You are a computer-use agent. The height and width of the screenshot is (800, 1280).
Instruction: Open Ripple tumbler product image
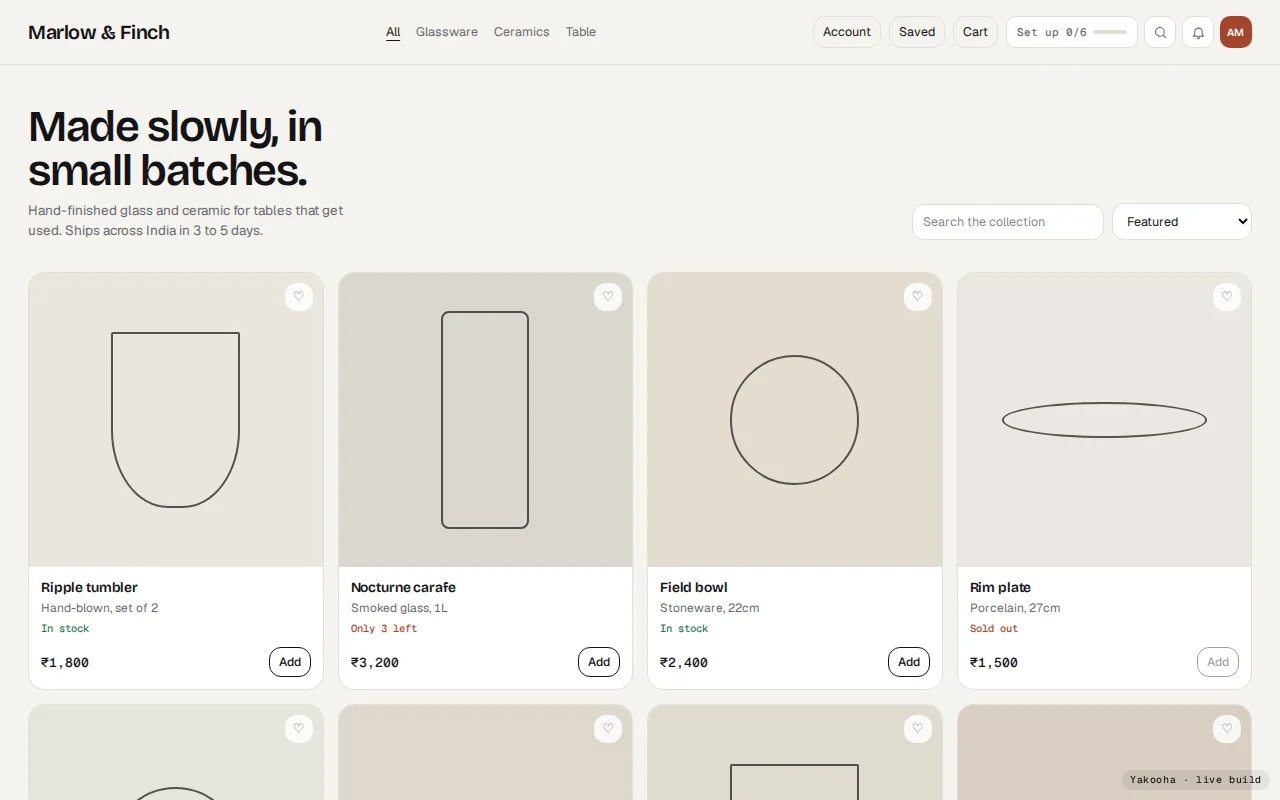pos(176,420)
